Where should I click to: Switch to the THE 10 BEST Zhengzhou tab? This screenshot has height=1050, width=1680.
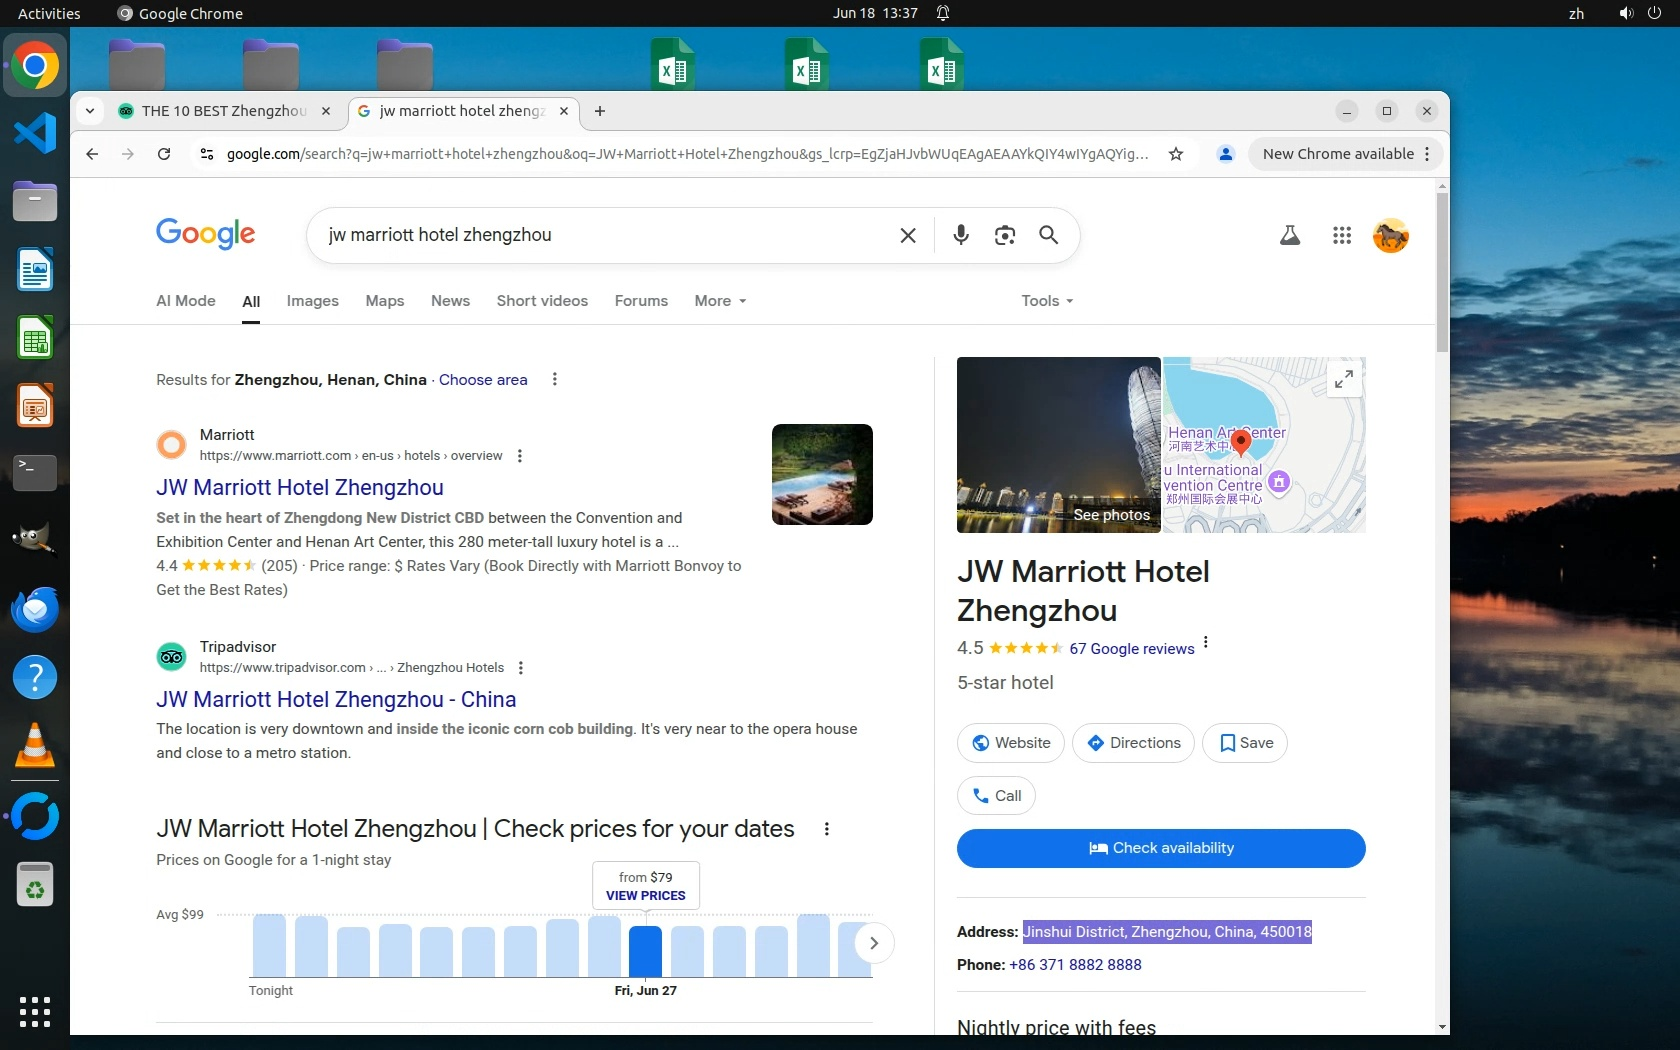tap(223, 111)
